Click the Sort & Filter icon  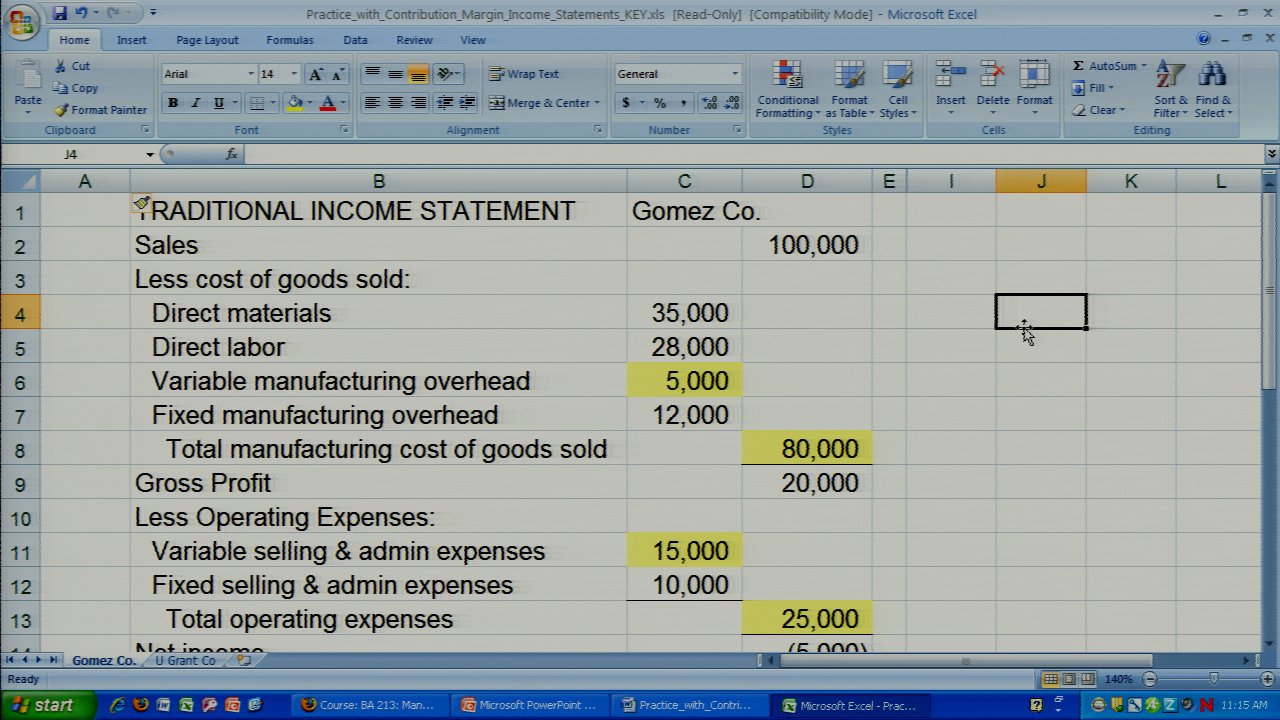[1170, 92]
